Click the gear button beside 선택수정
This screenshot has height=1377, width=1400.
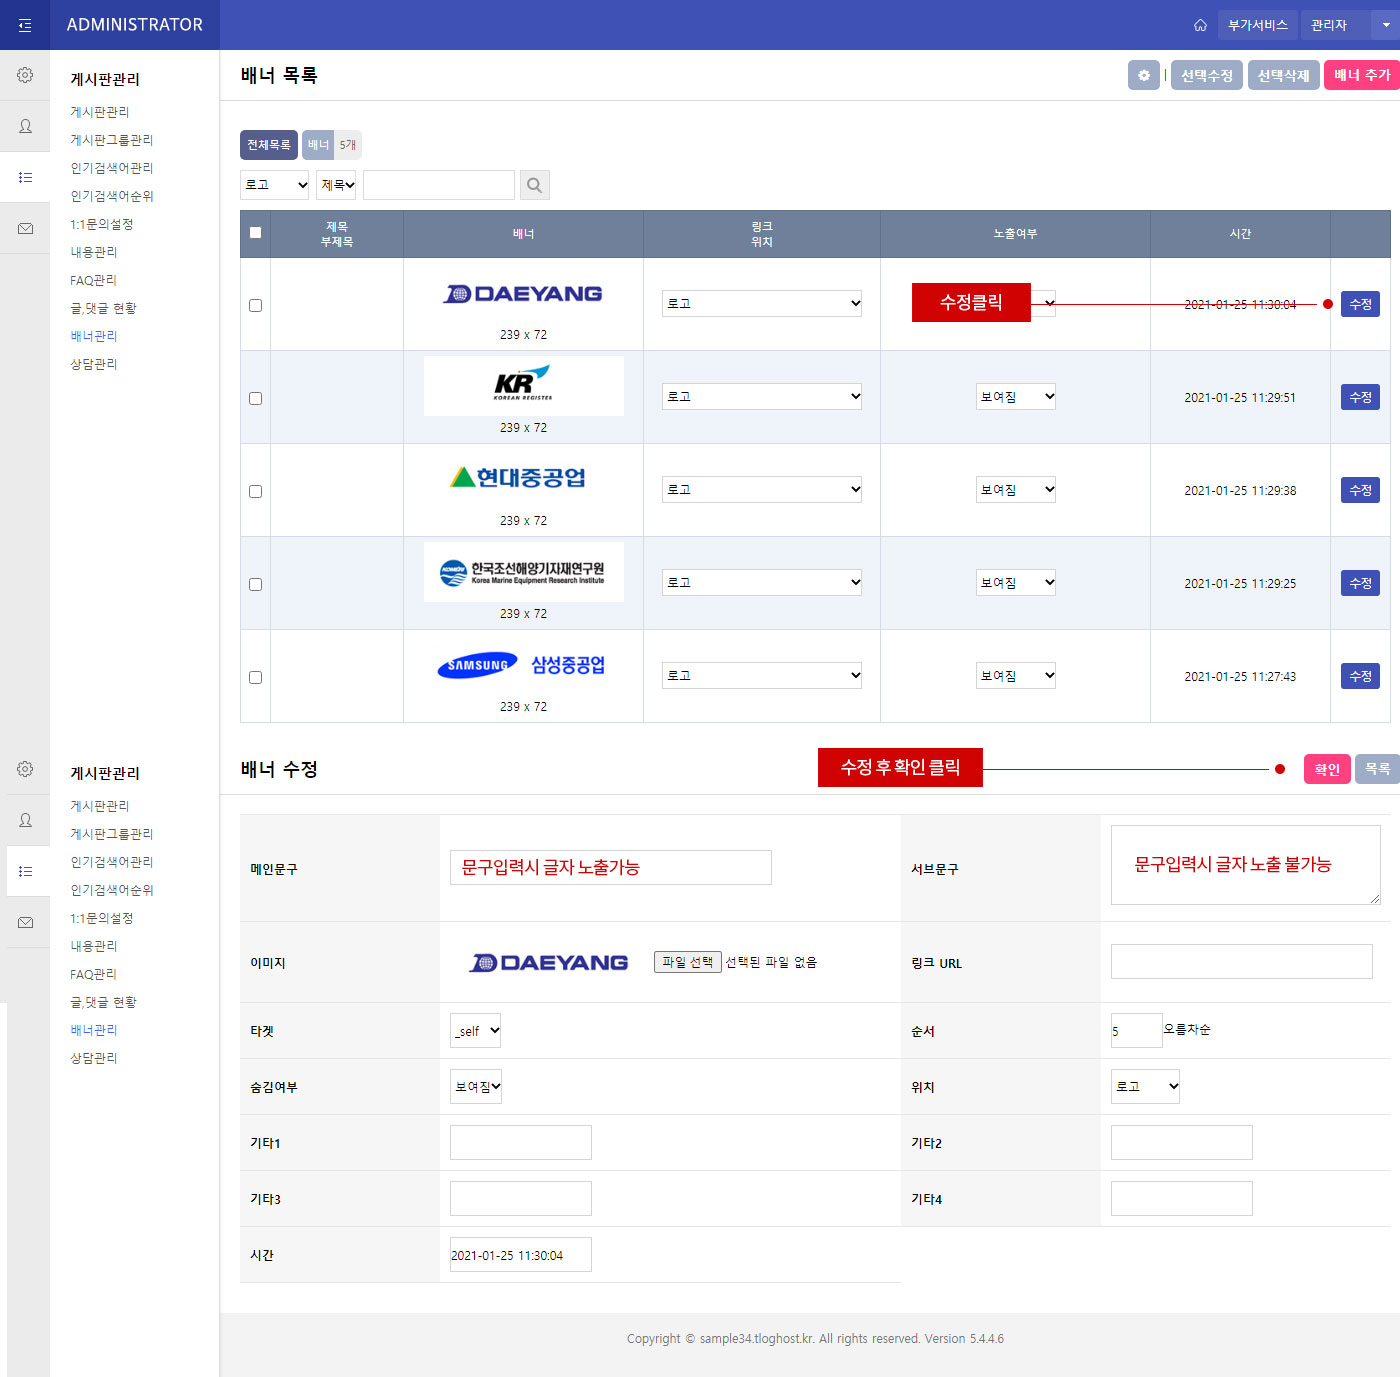click(1143, 75)
